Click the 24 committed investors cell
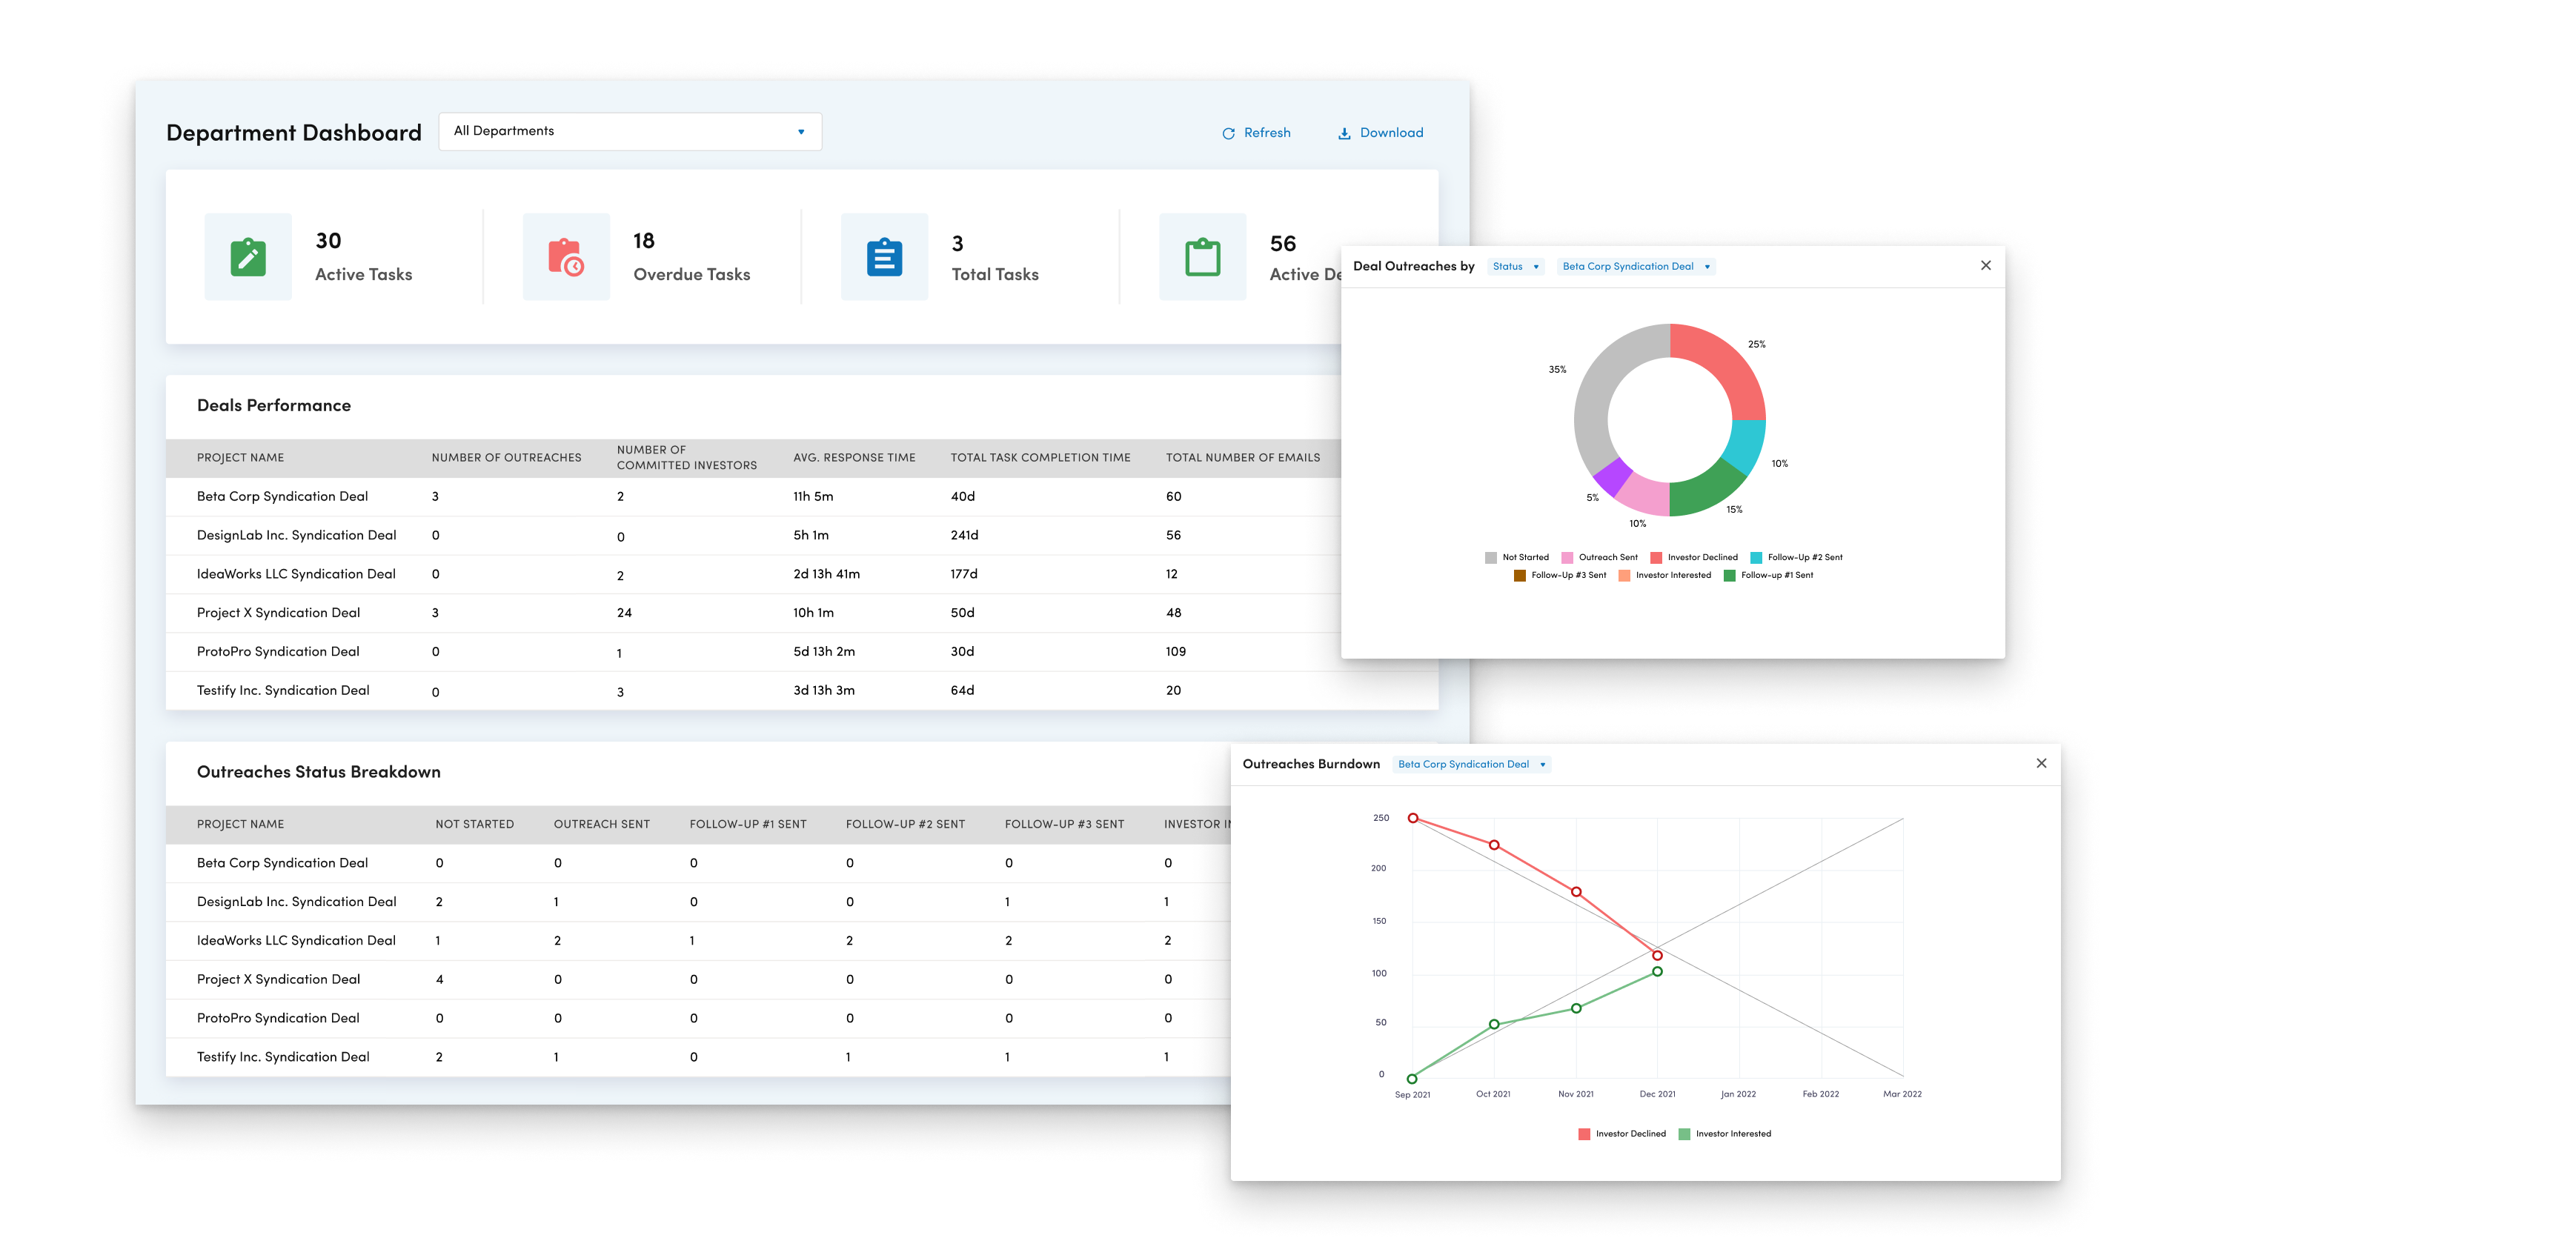Screen dimensions: 2576x1238 (x=624, y=613)
